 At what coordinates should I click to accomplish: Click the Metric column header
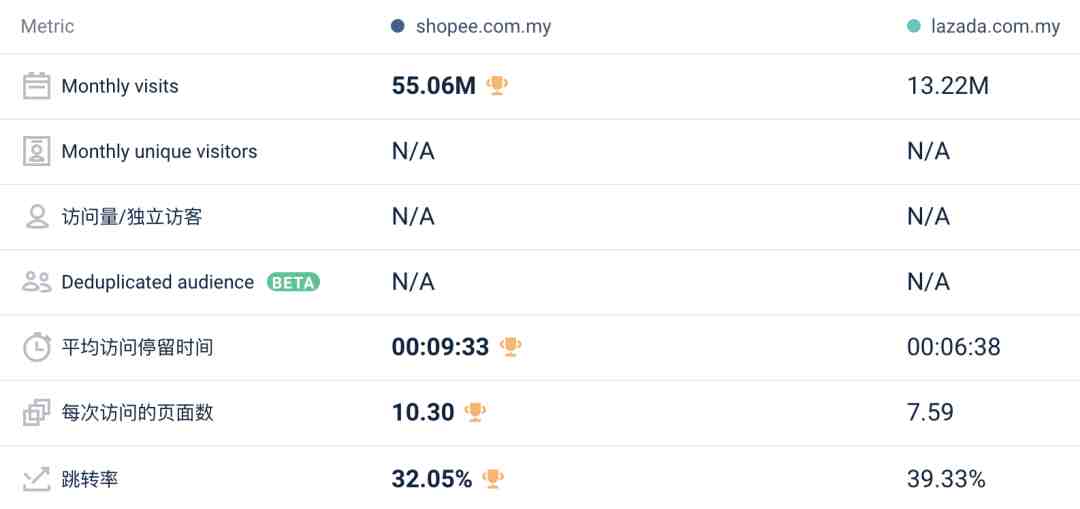point(48,27)
